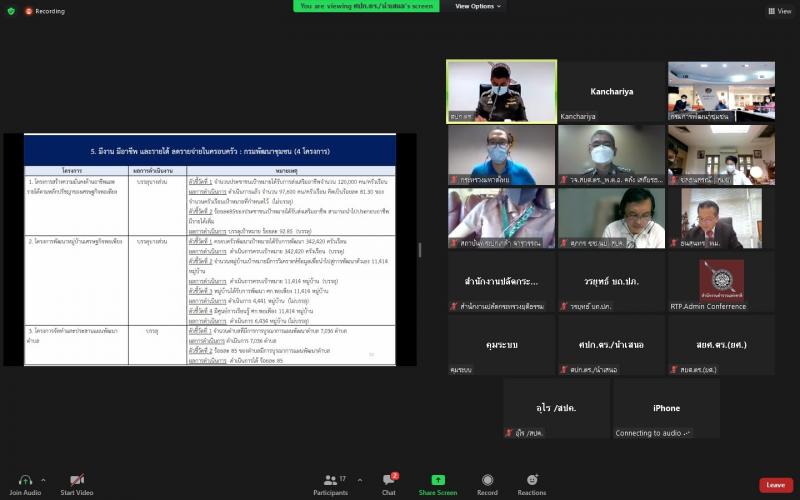This screenshot has height=500, width=800.
Task: Click 'Connecting to audio' status on iPhone tile
Action: pos(653,433)
